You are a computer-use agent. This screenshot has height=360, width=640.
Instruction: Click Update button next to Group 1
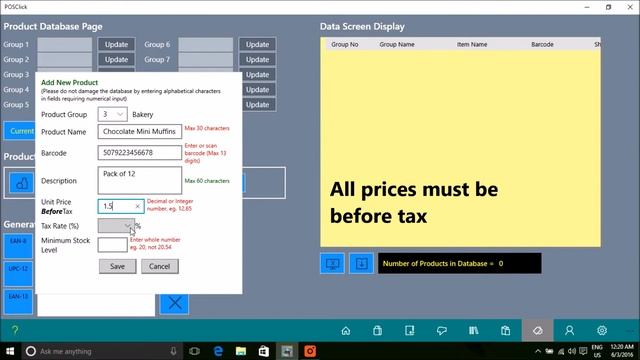[x=116, y=44]
